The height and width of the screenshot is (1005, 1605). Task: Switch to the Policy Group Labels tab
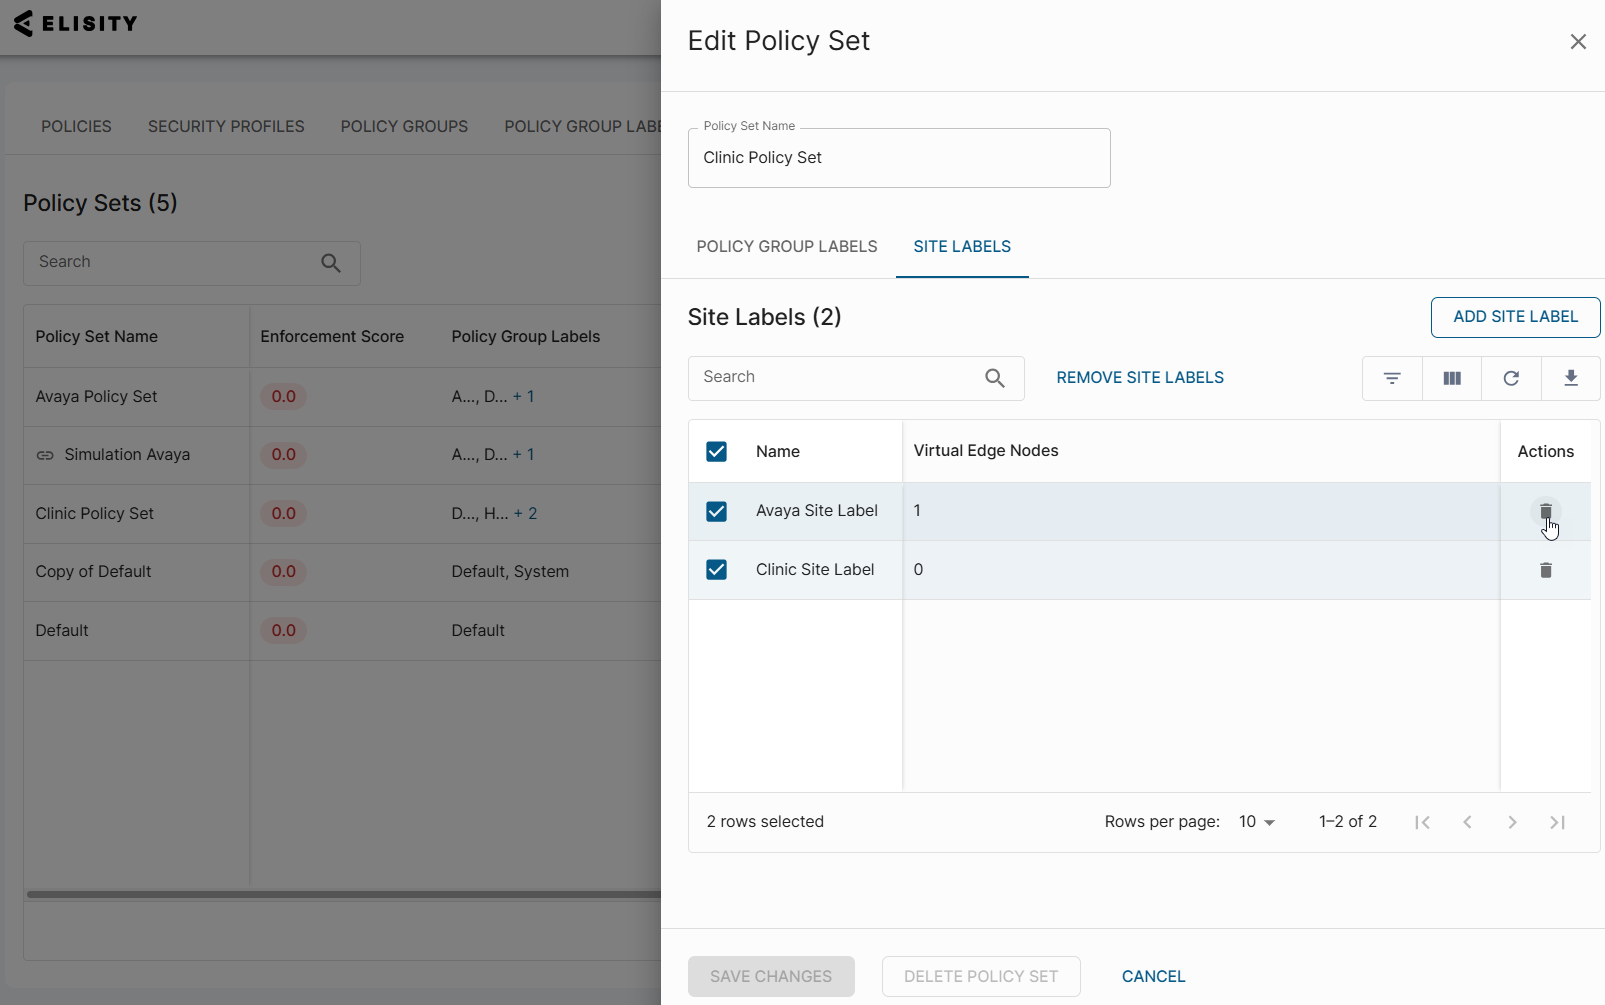tap(786, 247)
